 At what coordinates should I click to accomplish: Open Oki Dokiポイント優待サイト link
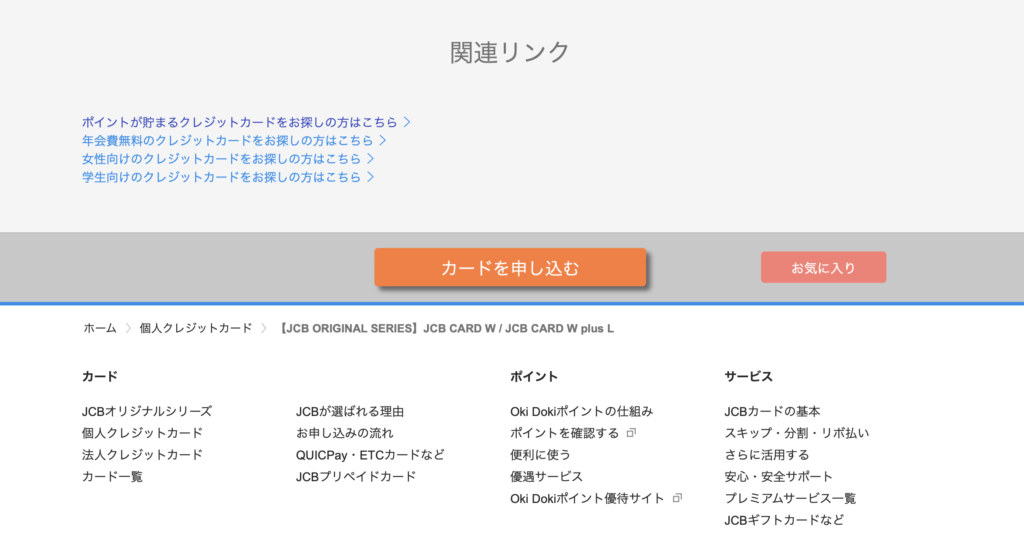(x=587, y=499)
